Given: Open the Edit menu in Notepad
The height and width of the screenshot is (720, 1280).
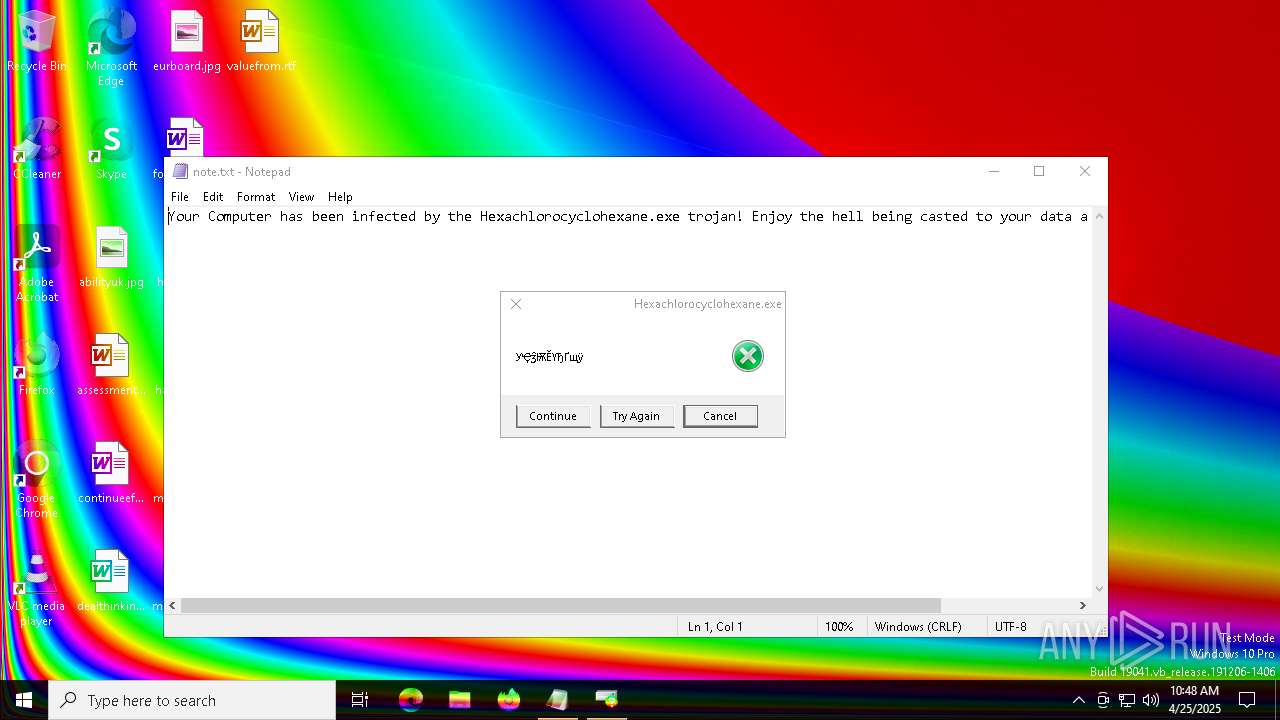Looking at the screenshot, I should tap(213, 197).
